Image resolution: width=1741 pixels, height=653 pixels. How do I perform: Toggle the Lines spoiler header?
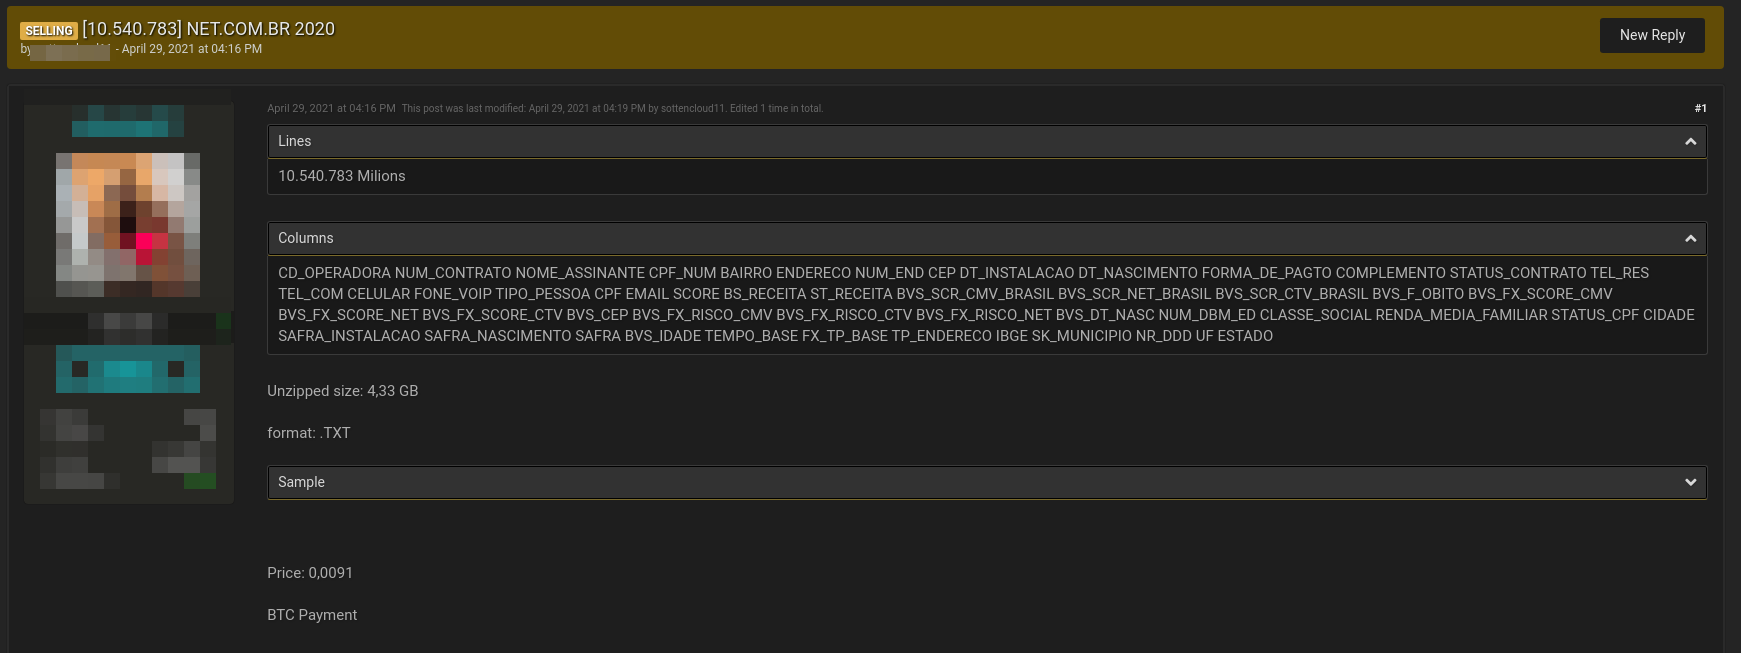987,142
